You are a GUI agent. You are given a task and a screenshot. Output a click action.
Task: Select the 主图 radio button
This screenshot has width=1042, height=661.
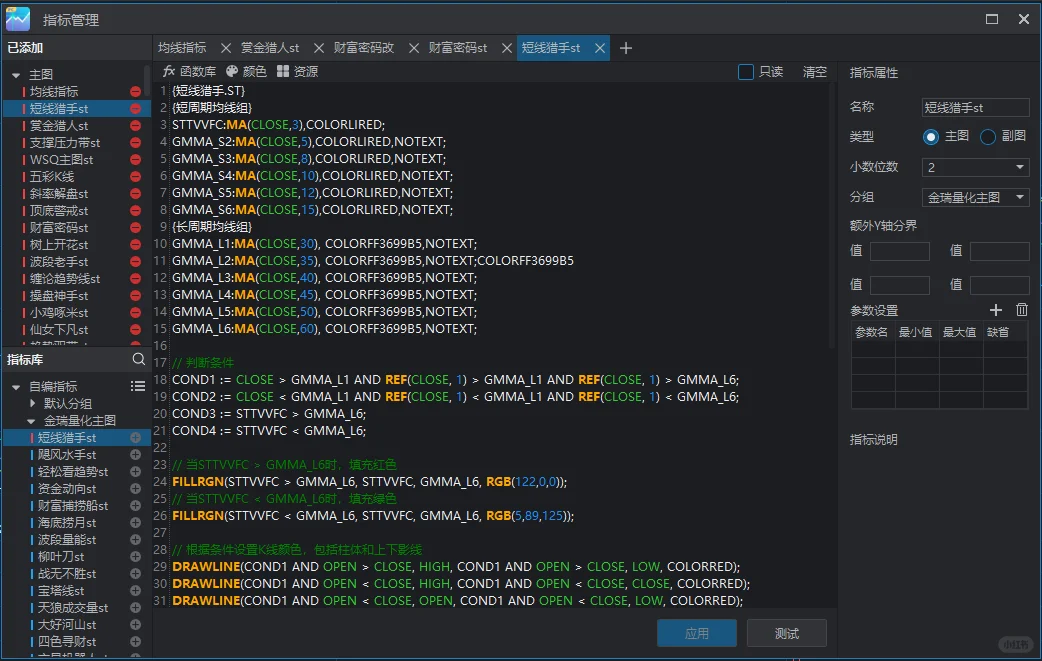click(931, 137)
